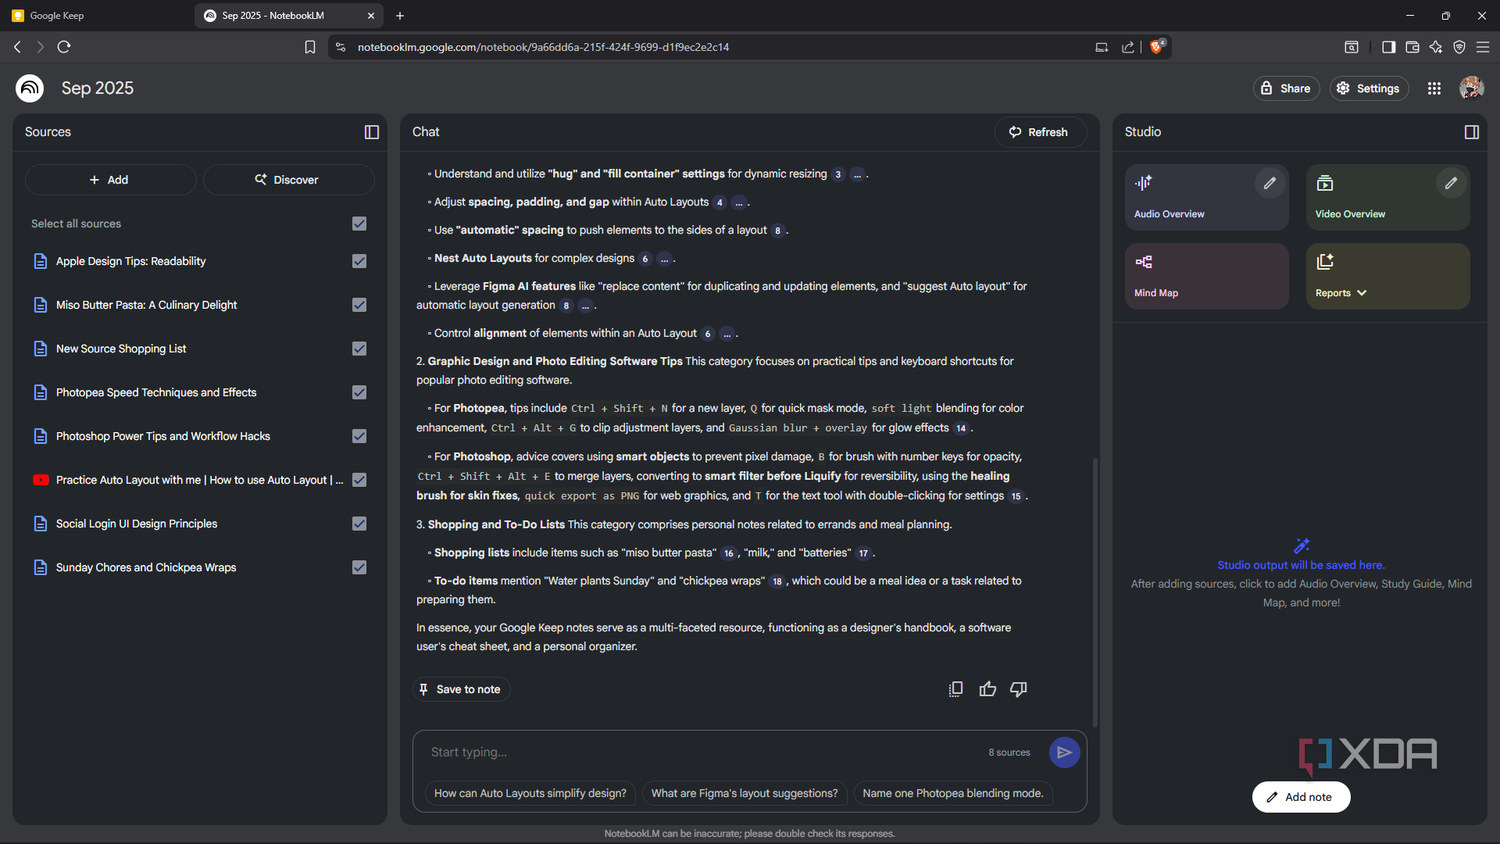Open the Settings button
The image size is (1500, 844).
1369,88
